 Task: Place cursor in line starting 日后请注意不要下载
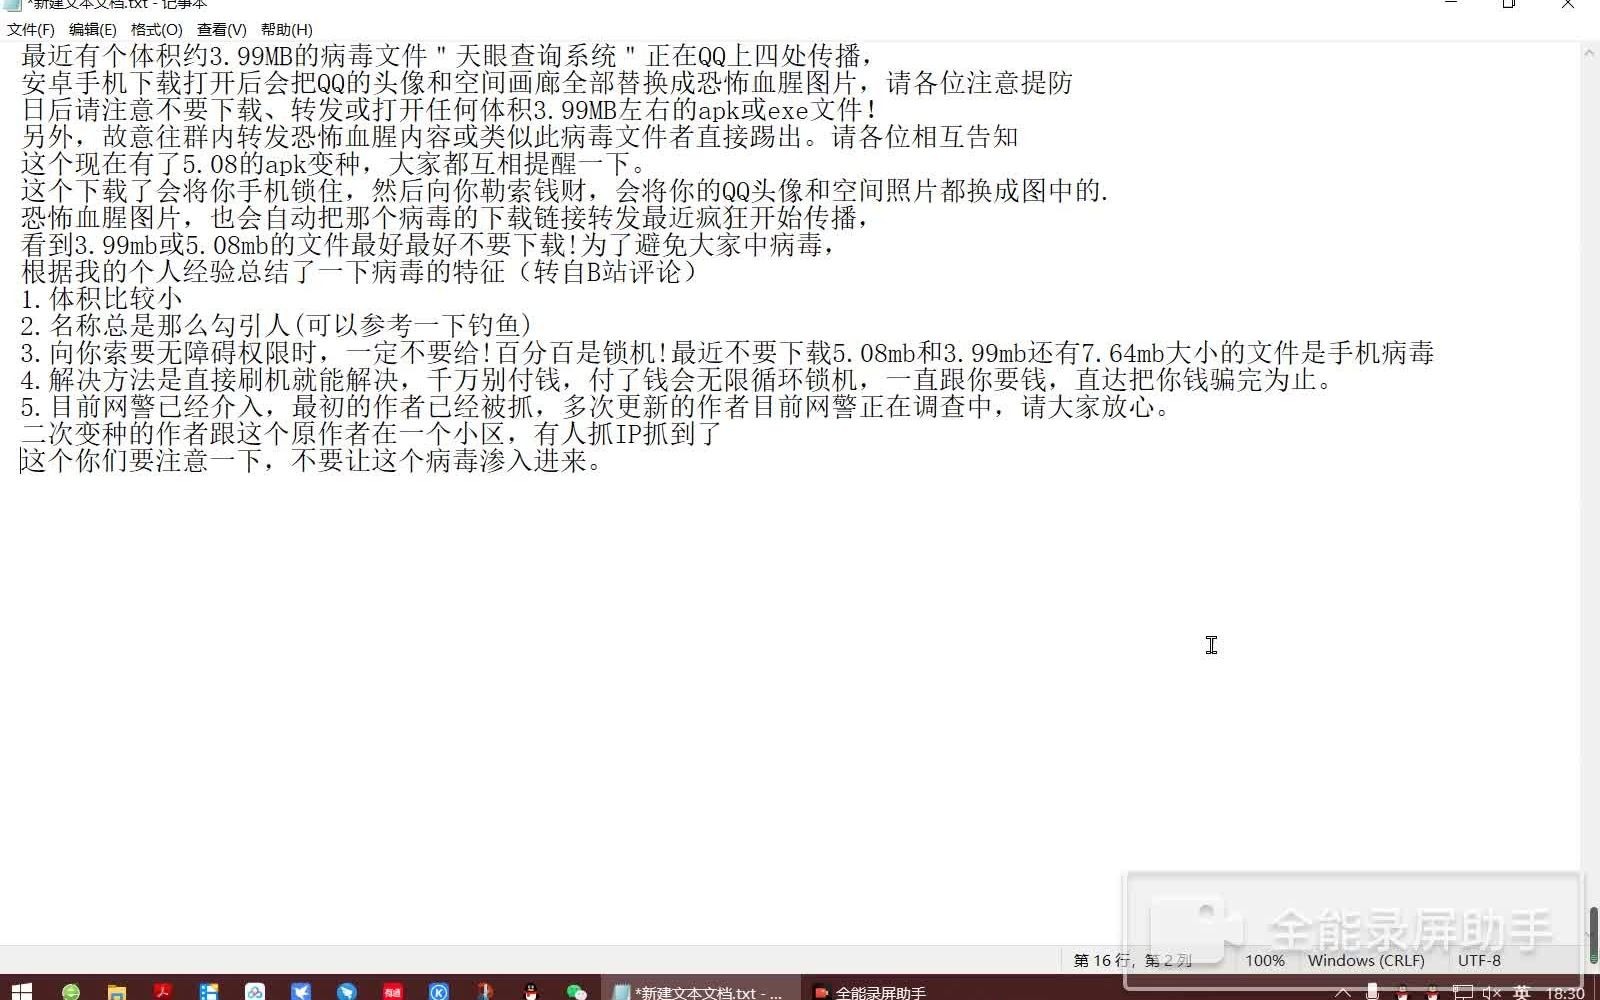tap(450, 110)
